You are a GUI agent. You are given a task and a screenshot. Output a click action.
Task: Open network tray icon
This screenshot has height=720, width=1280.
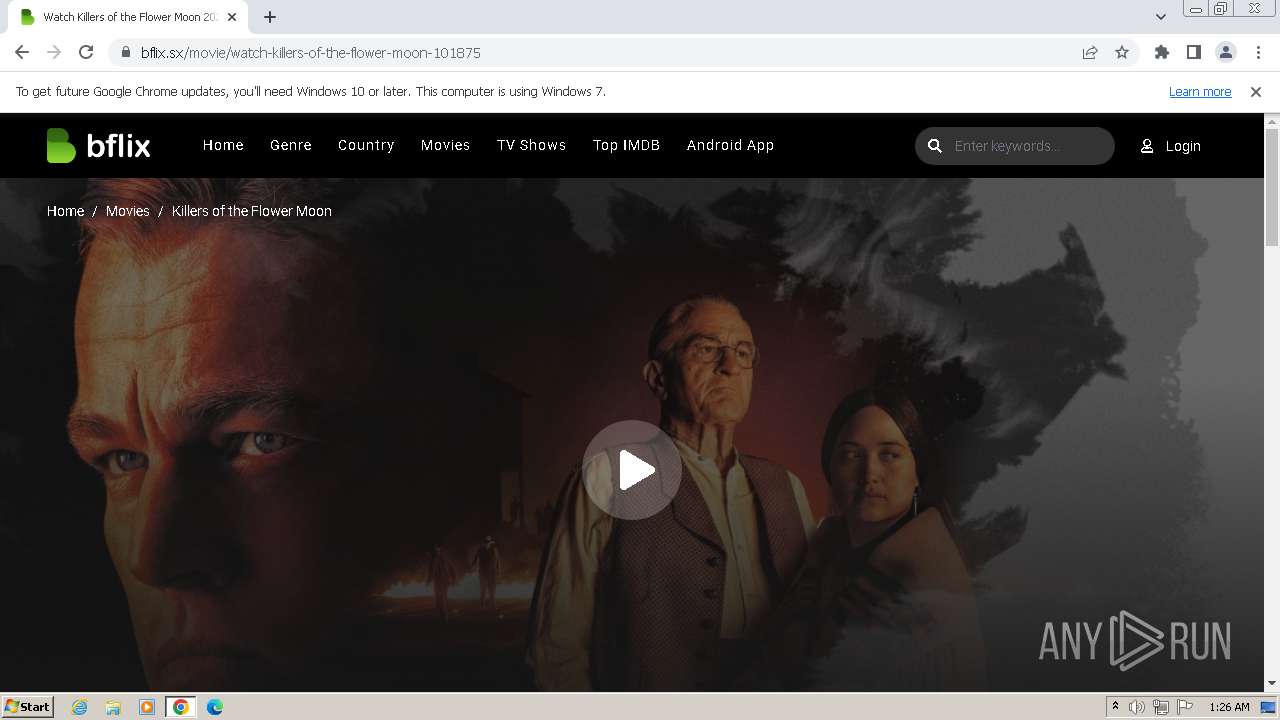(1161, 707)
